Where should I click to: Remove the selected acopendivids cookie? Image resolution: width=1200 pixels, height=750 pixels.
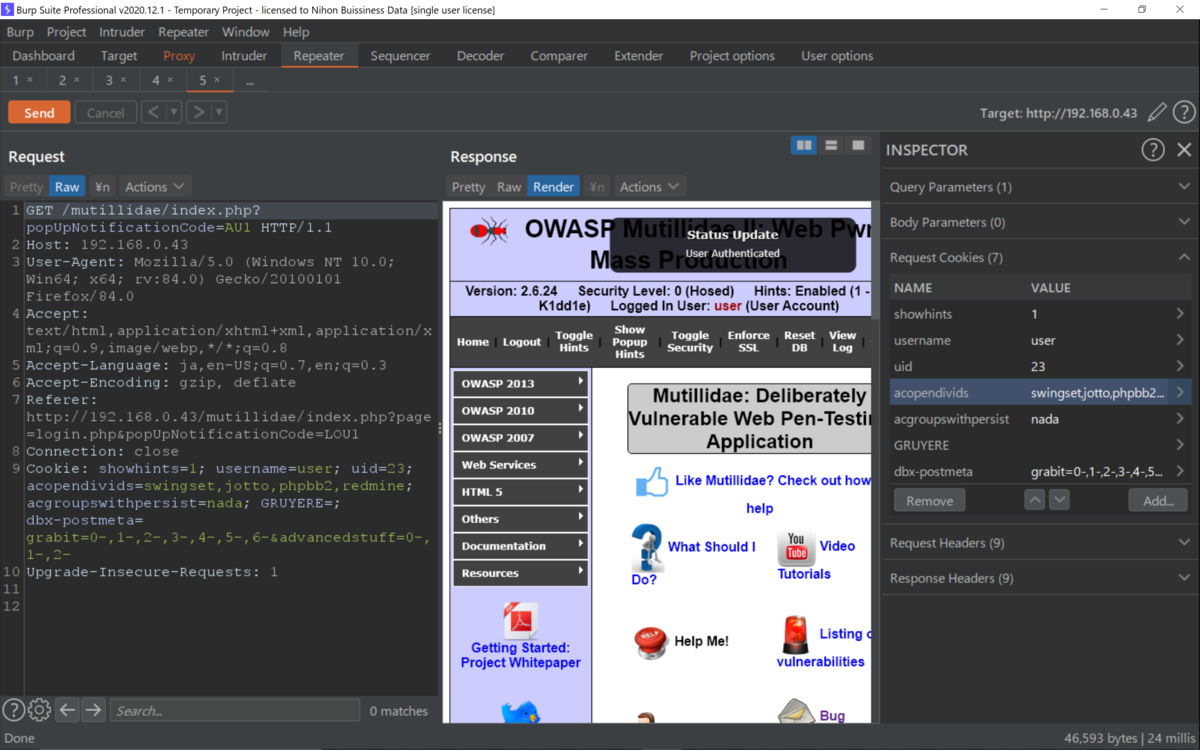coord(930,501)
